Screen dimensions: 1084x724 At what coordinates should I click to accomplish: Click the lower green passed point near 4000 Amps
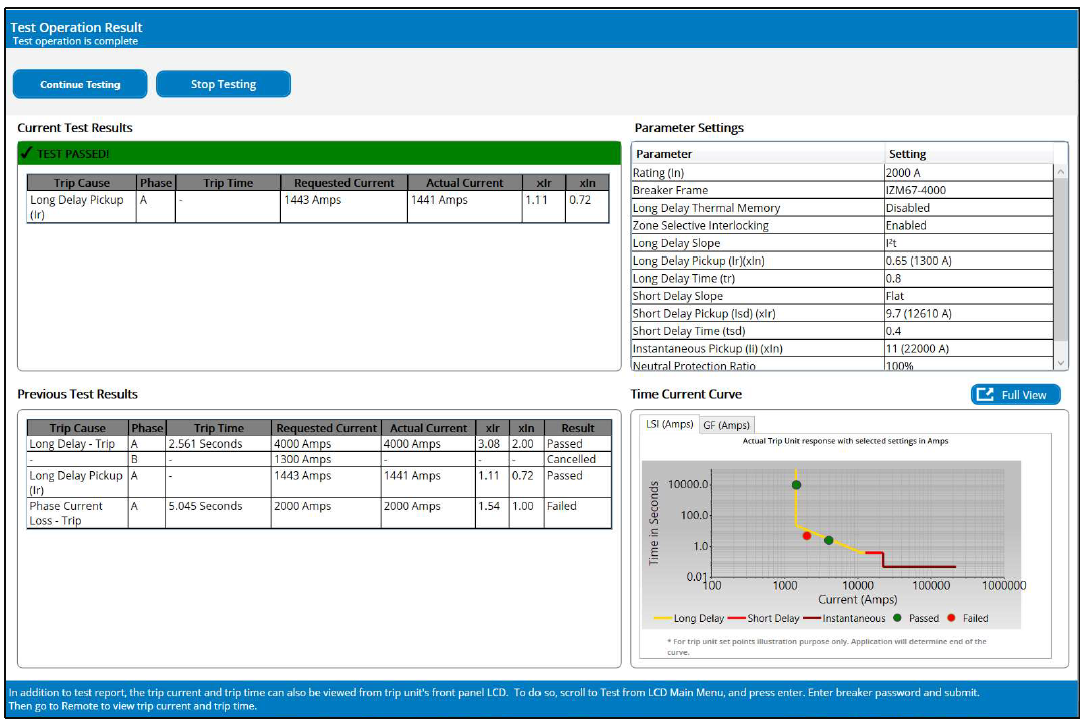point(829,540)
